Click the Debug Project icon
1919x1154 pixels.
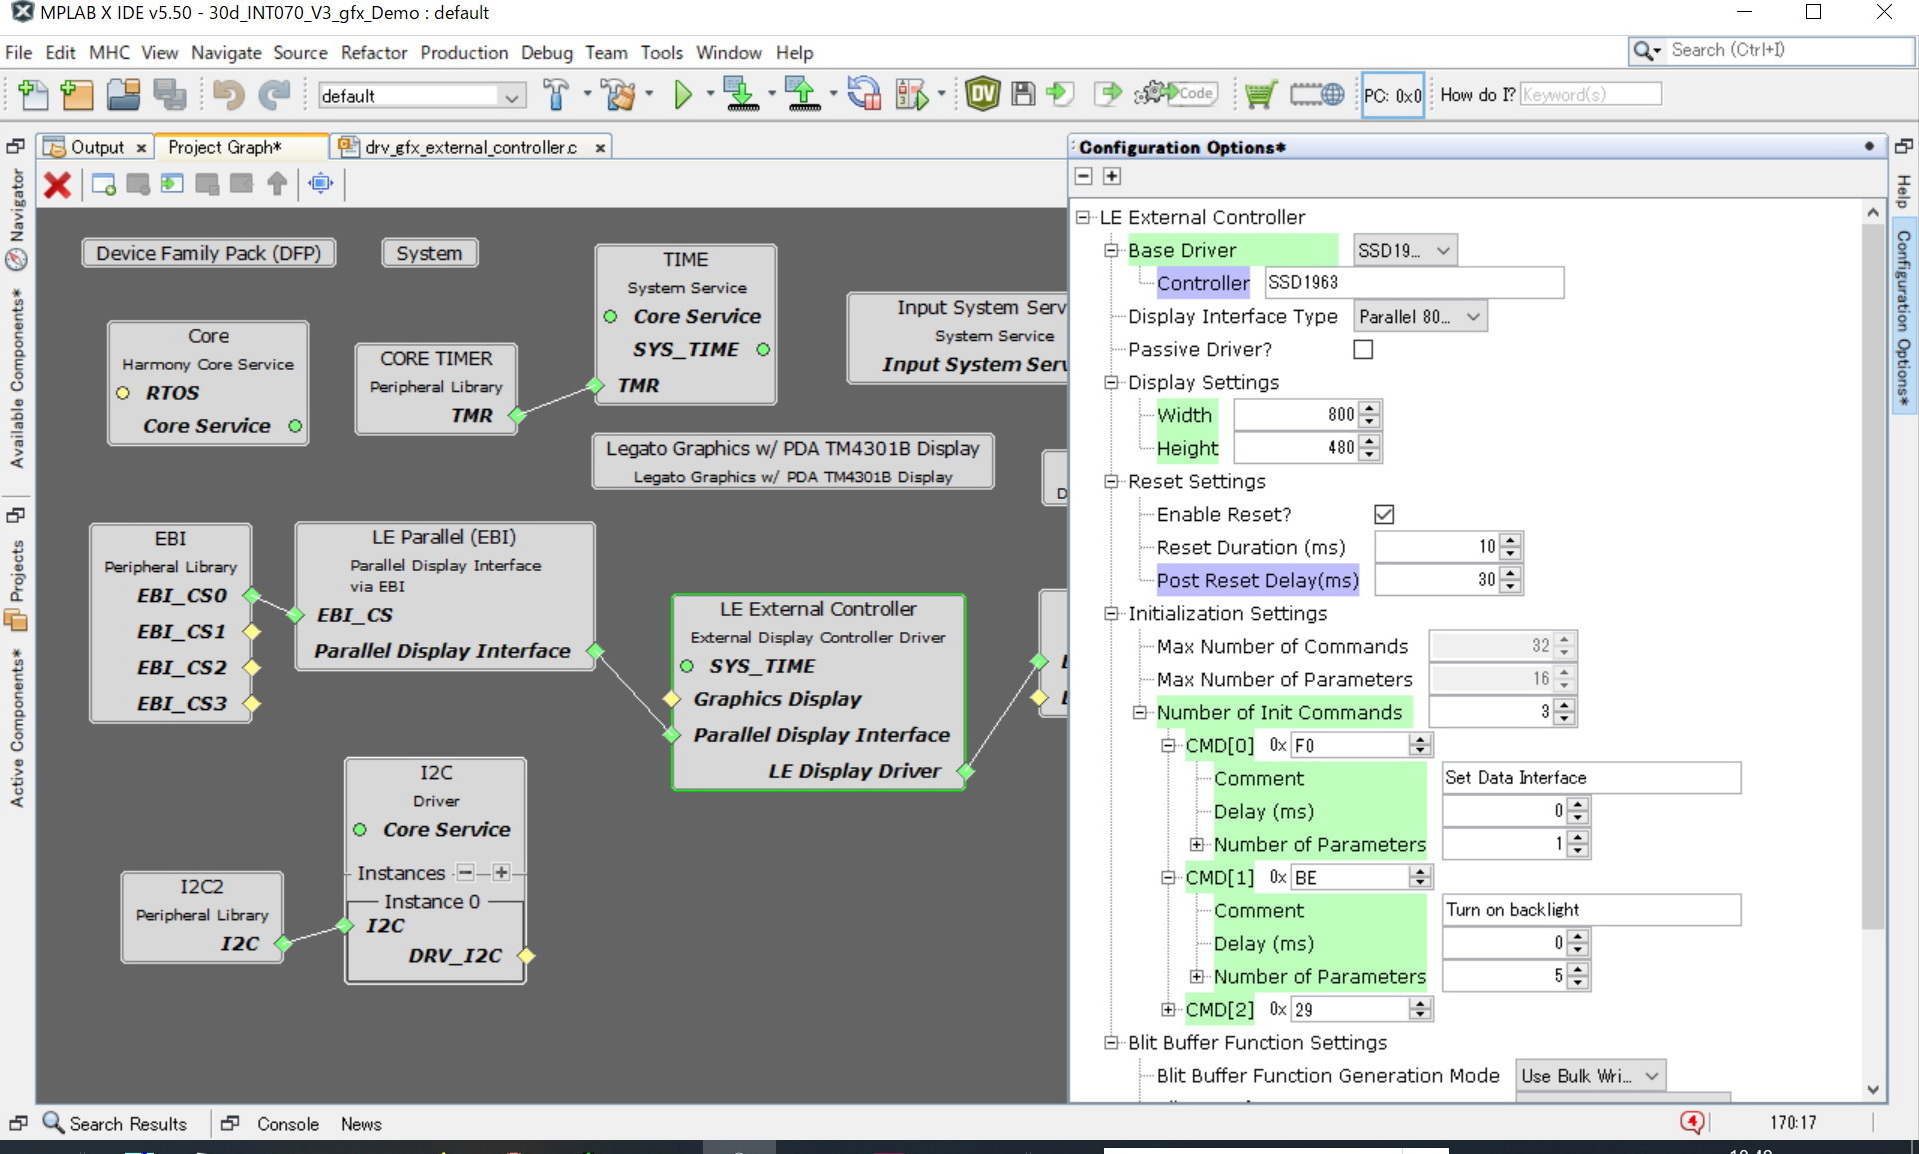pos(913,95)
